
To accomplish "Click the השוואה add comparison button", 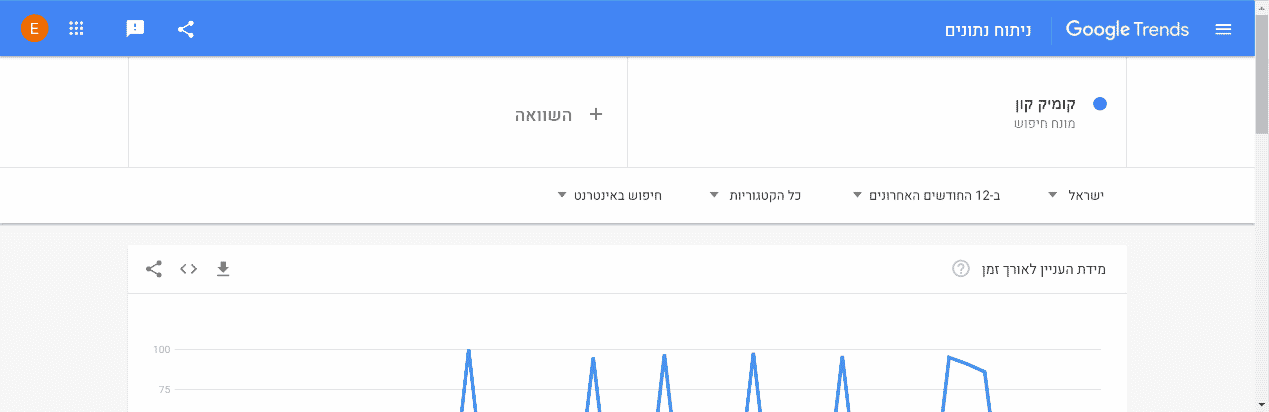I will (543, 115).
